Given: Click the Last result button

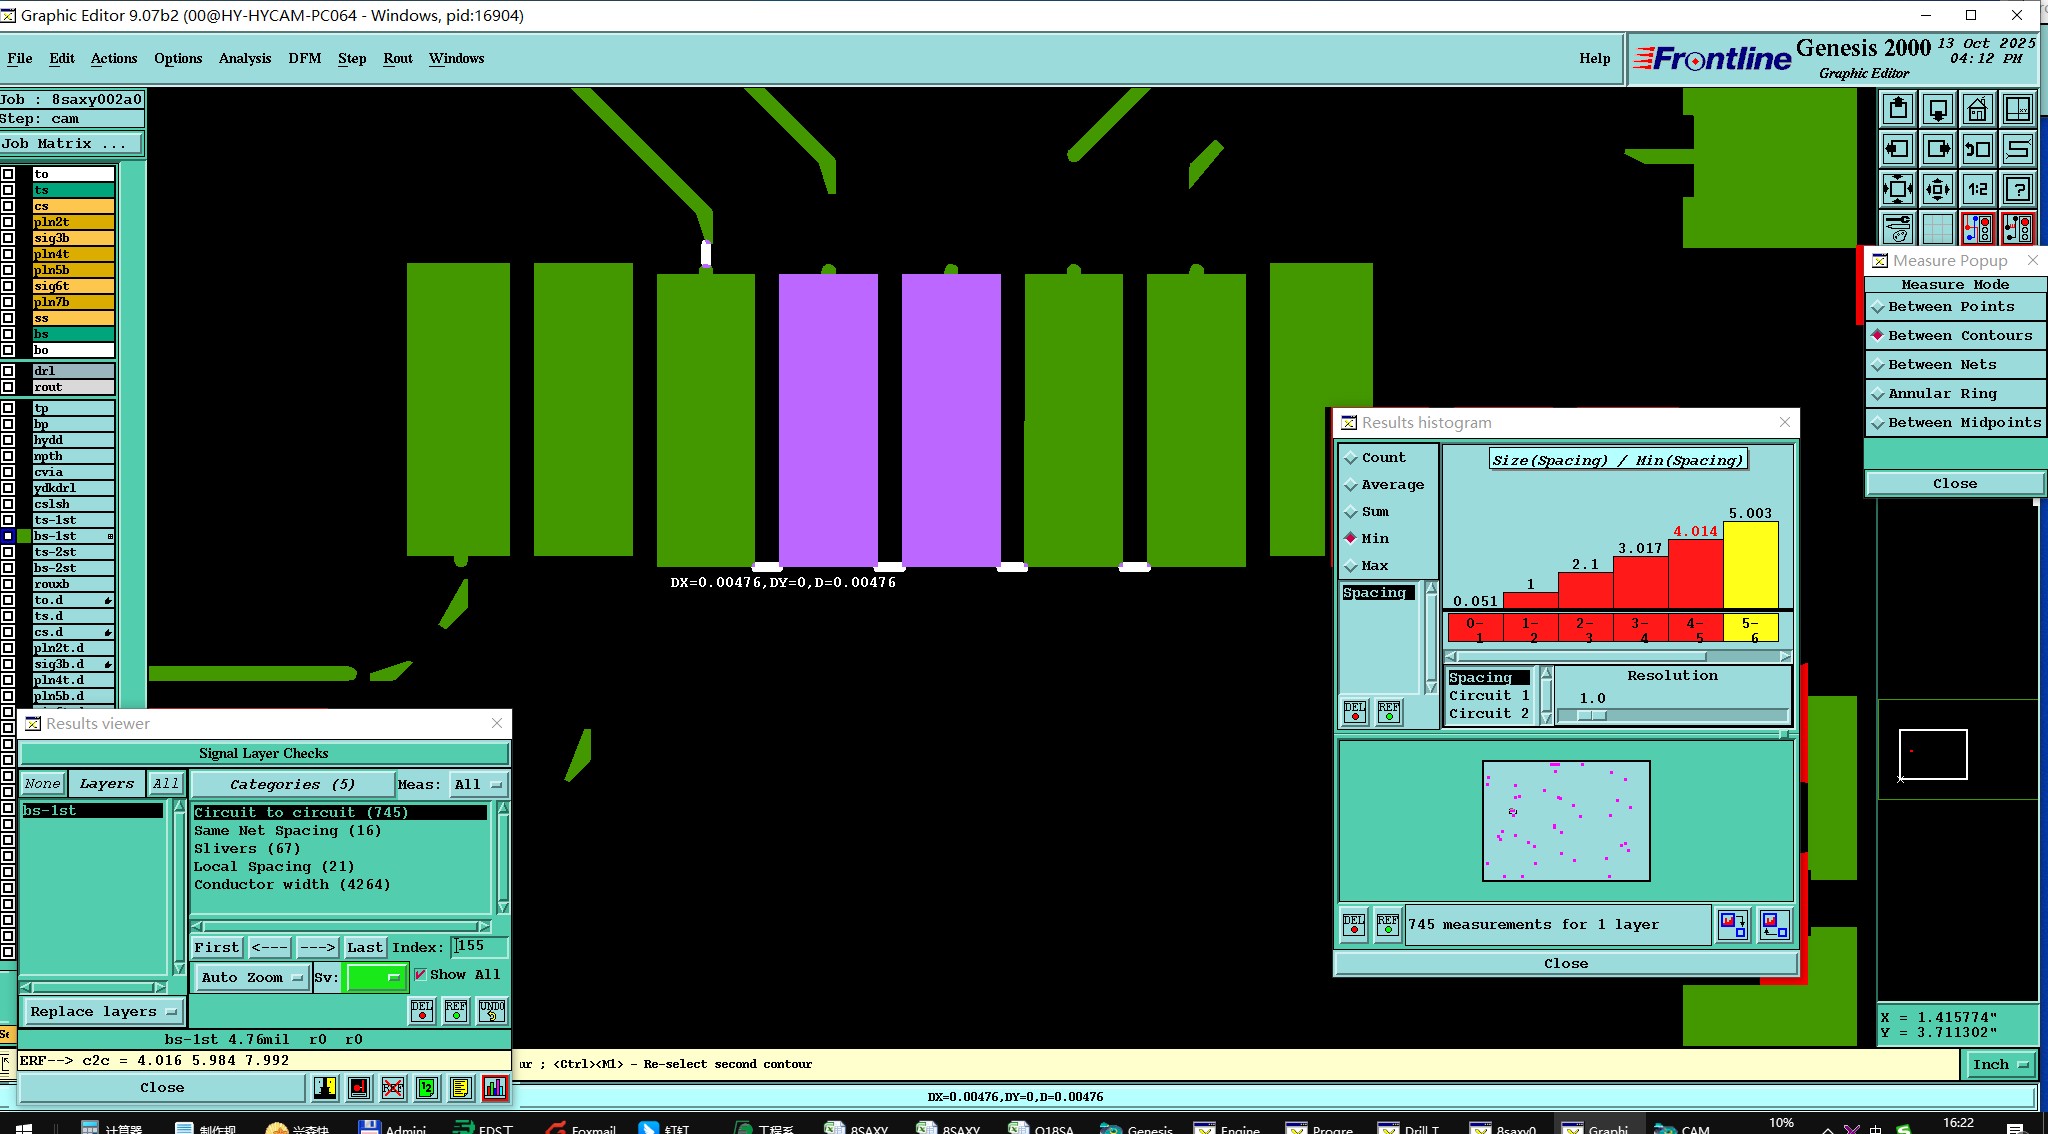Looking at the screenshot, I should tap(364, 947).
